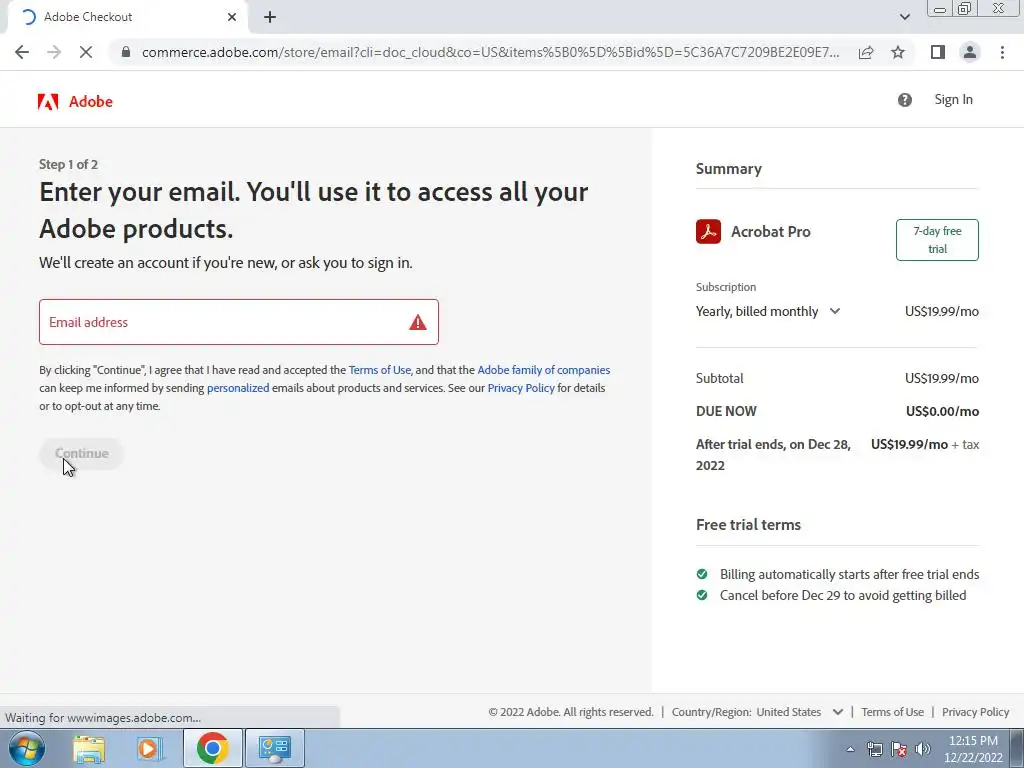The height and width of the screenshot is (768, 1024).
Task: Click the volume speaker tray icon
Action: click(923, 749)
